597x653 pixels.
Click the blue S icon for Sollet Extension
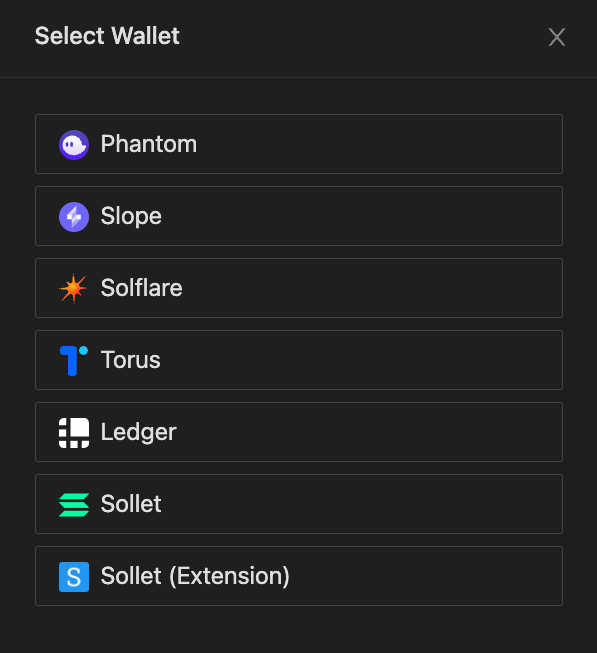coord(74,577)
